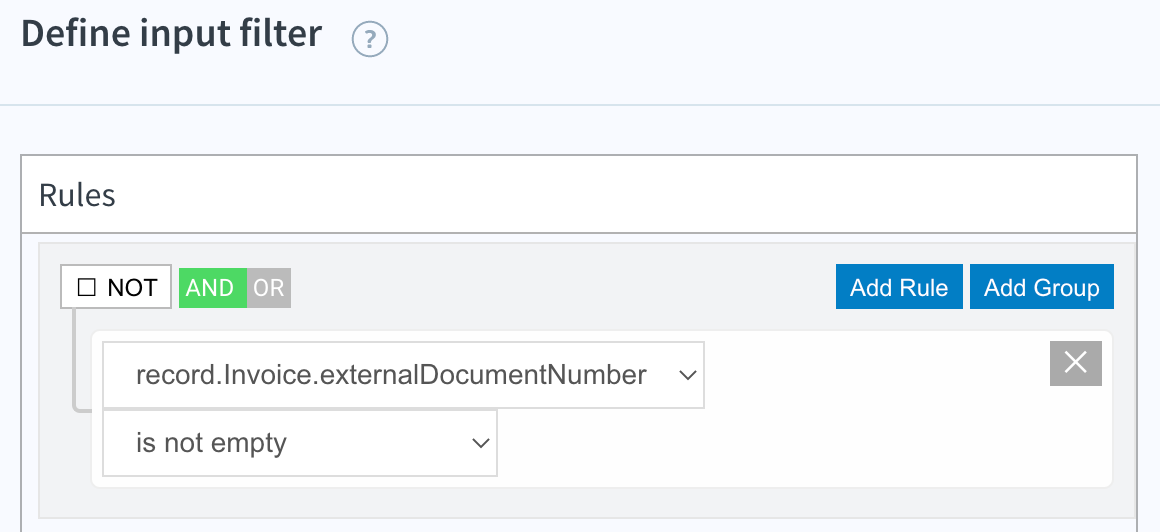Select the green AND condition toggle

212,288
